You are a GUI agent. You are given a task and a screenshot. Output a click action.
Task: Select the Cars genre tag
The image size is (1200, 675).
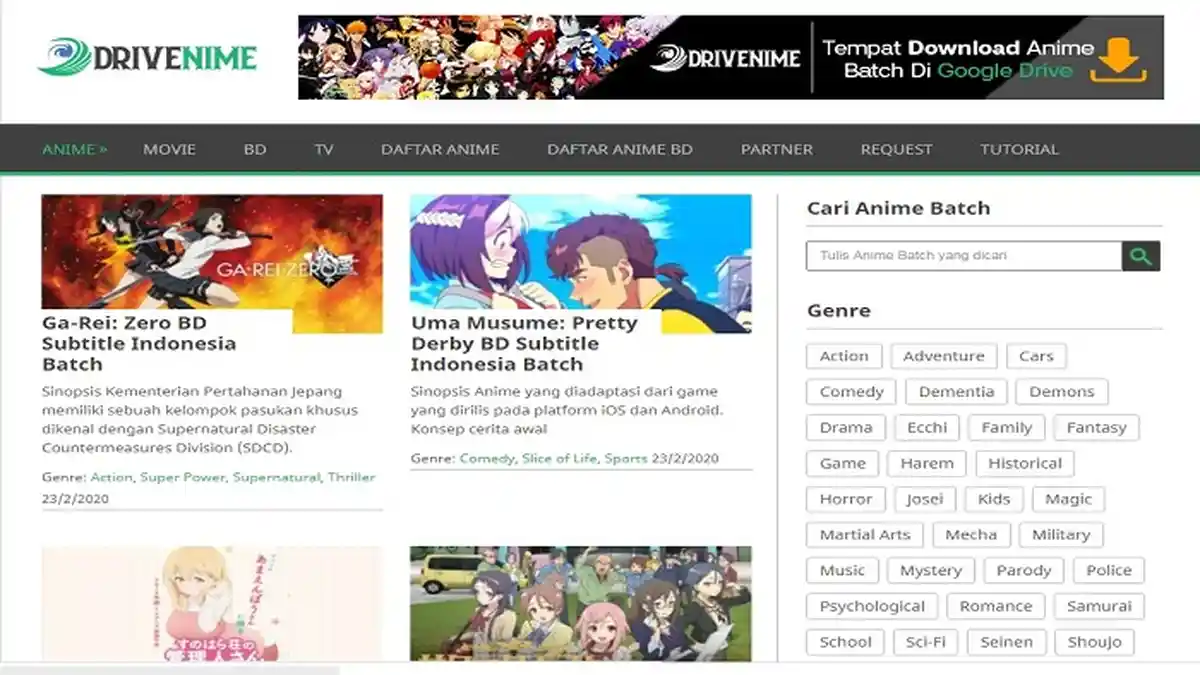coord(1036,356)
